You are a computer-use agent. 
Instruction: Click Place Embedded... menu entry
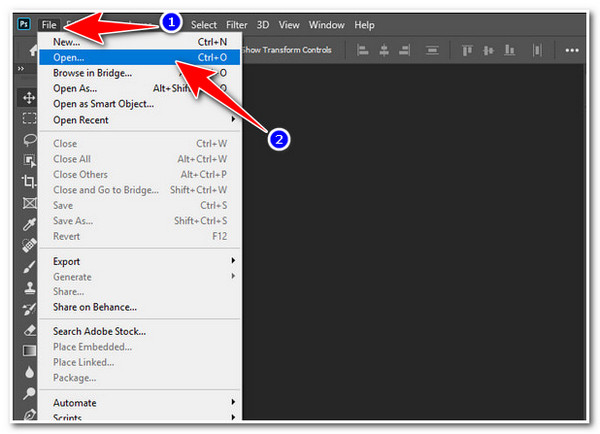[x=140, y=347]
